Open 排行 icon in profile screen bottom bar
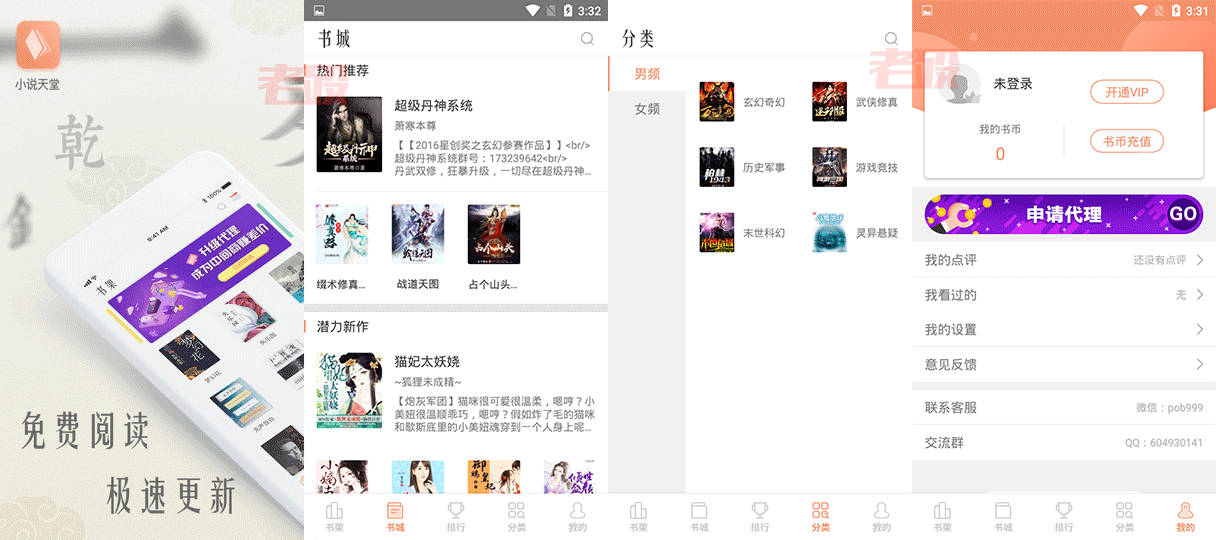 pos(1064,510)
